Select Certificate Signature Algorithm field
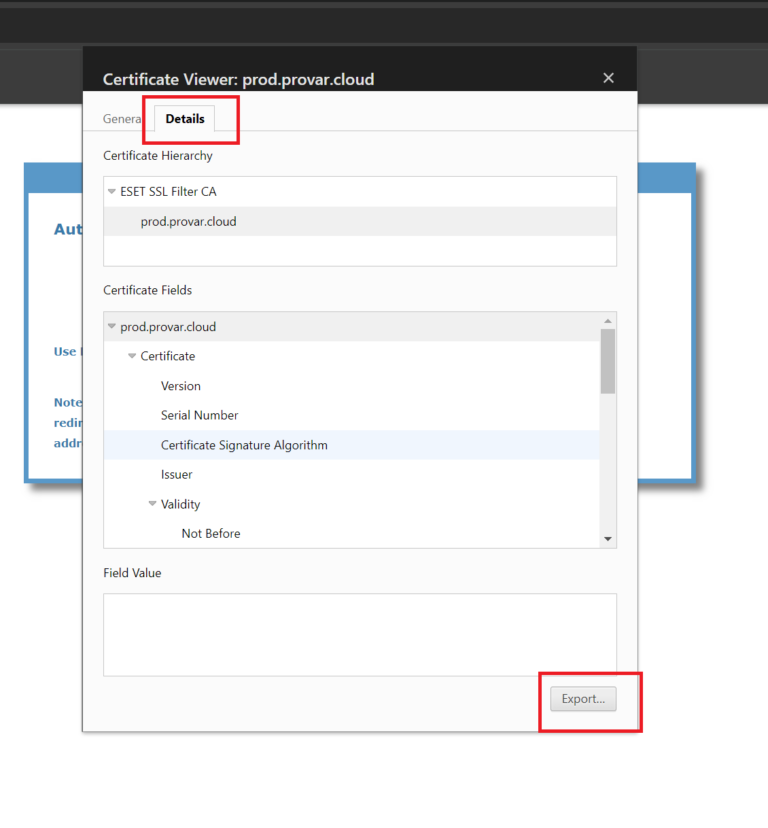The height and width of the screenshot is (828, 768). (244, 445)
